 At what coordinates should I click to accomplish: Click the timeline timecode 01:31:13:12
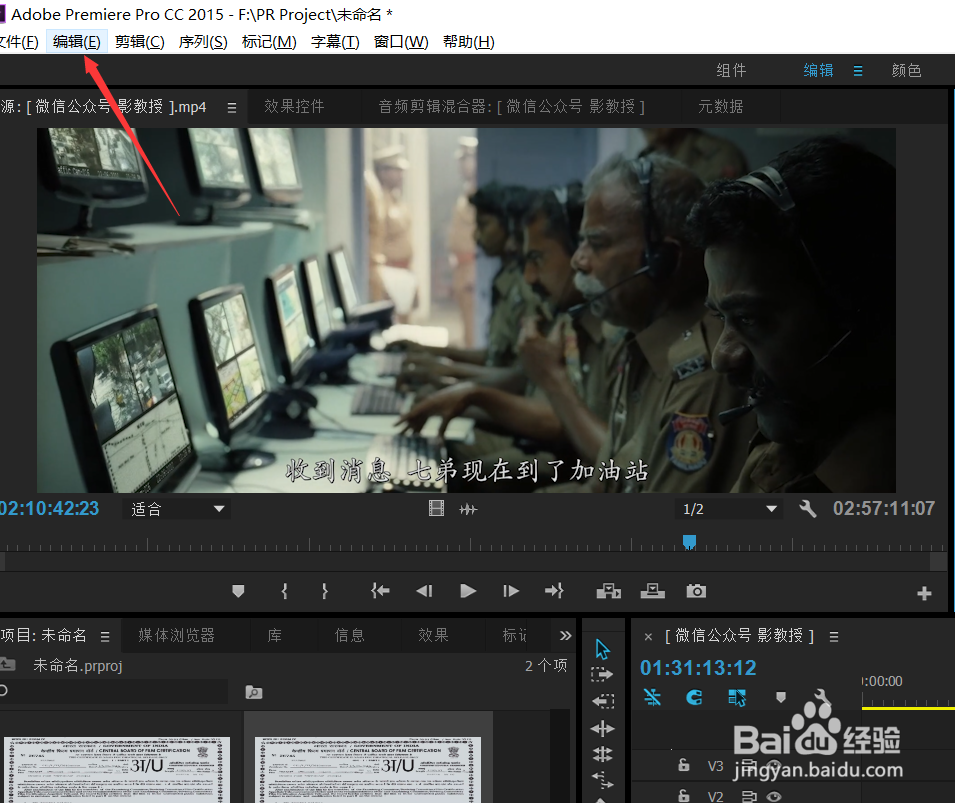point(698,668)
